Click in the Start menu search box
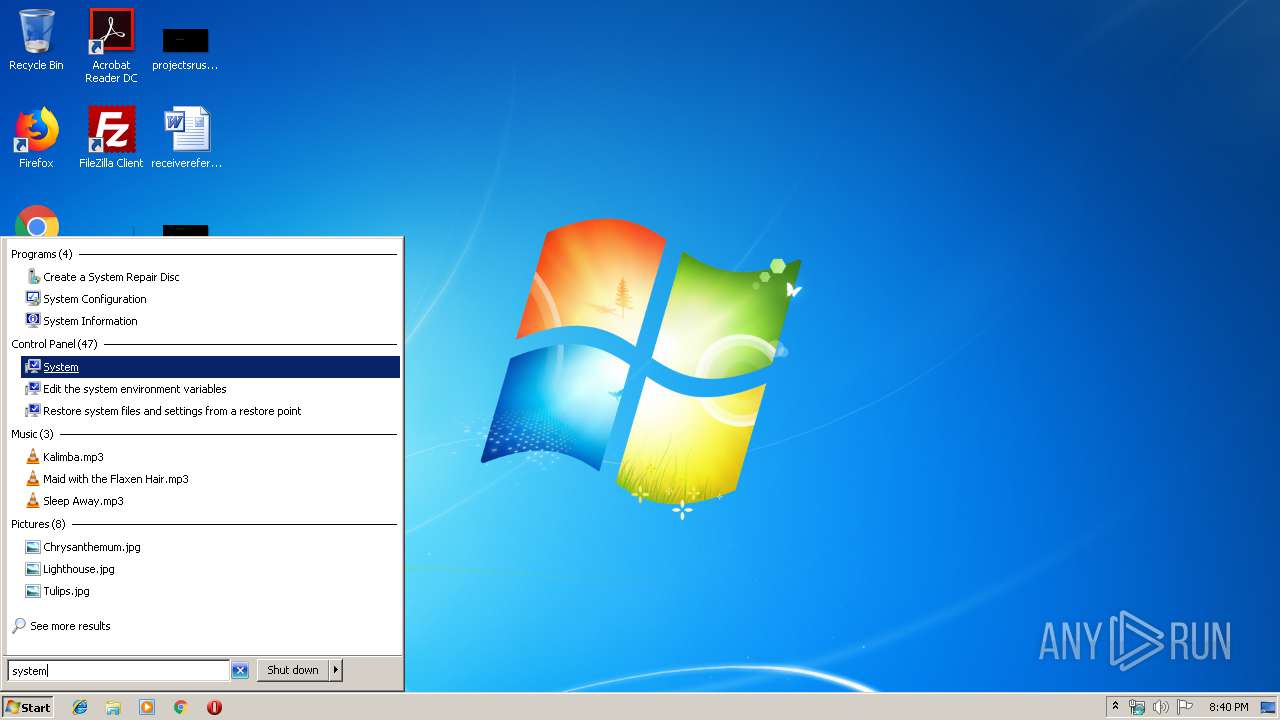Screen dimensions: 1280x720 pyautogui.click(x=118, y=671)
